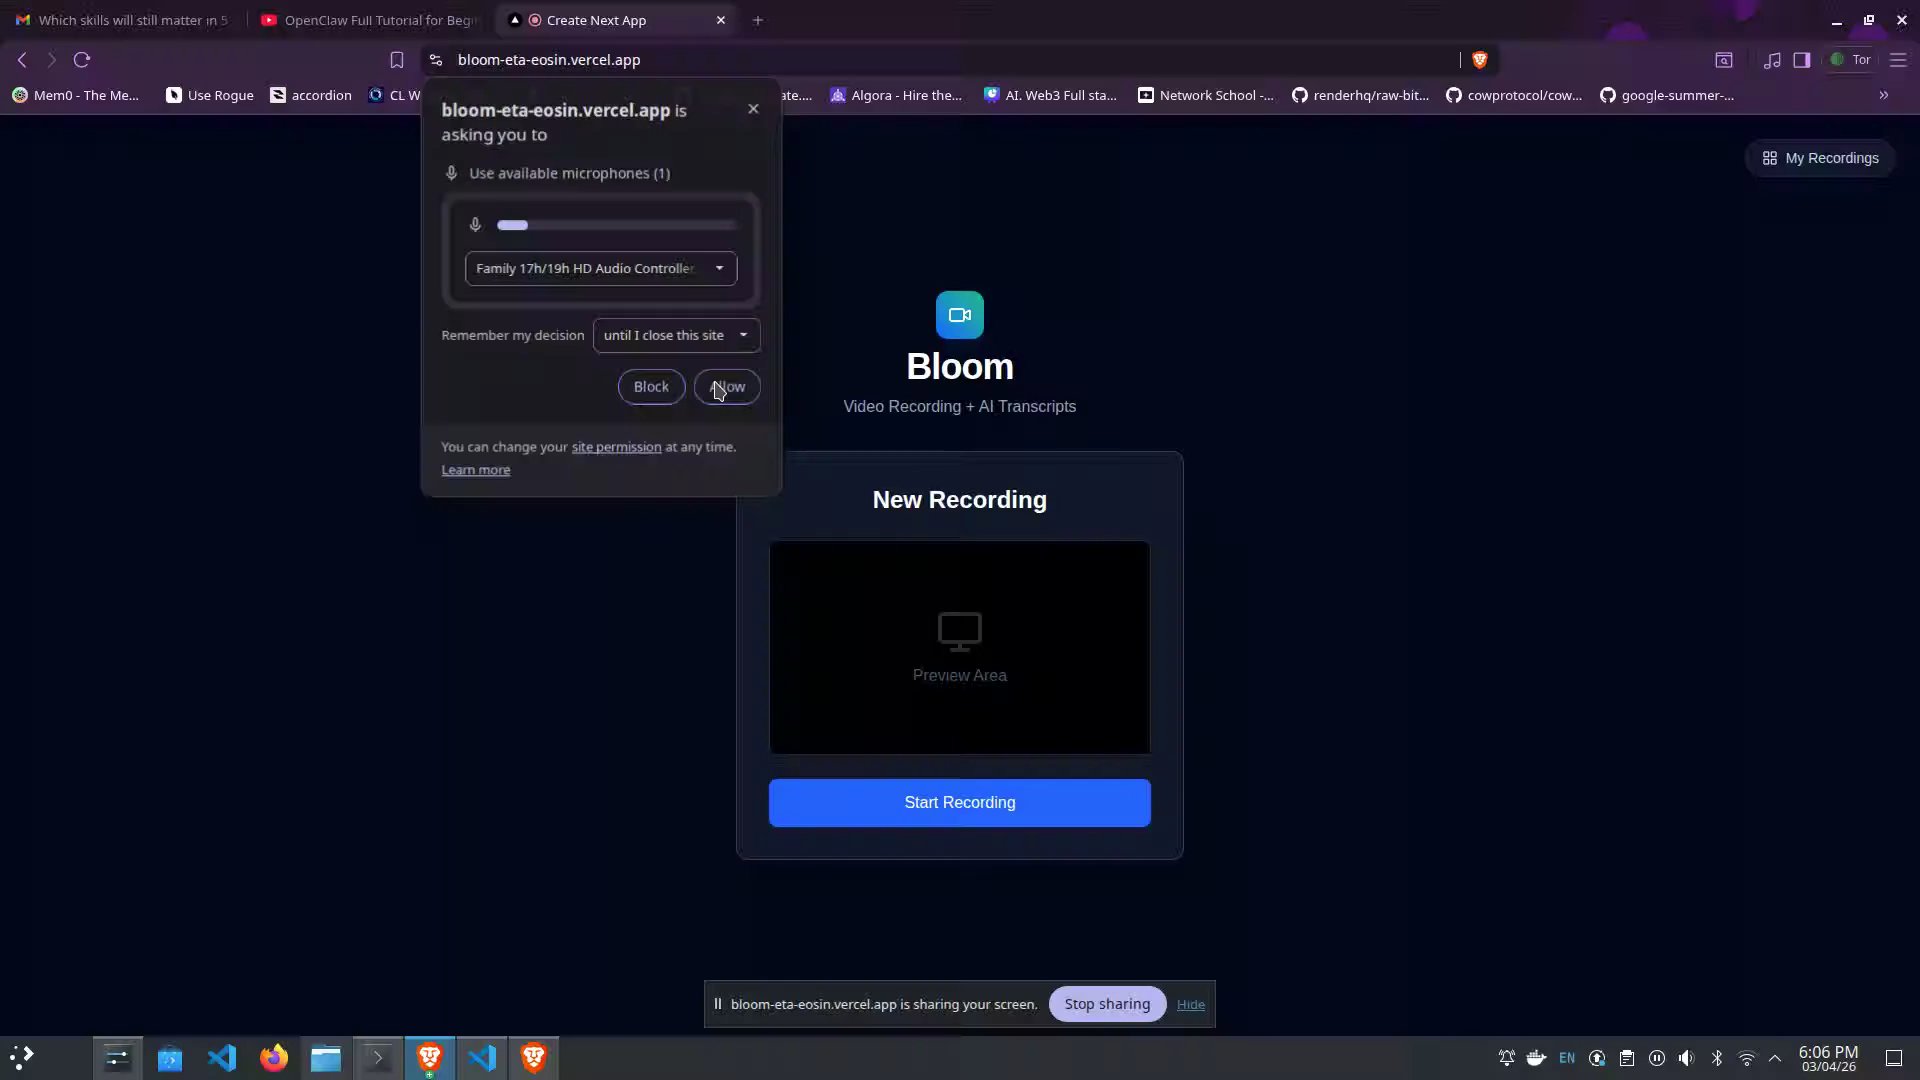
Task: Expand hidden bookmarks overflow chevron
Action: click(x=1884, y=95)
